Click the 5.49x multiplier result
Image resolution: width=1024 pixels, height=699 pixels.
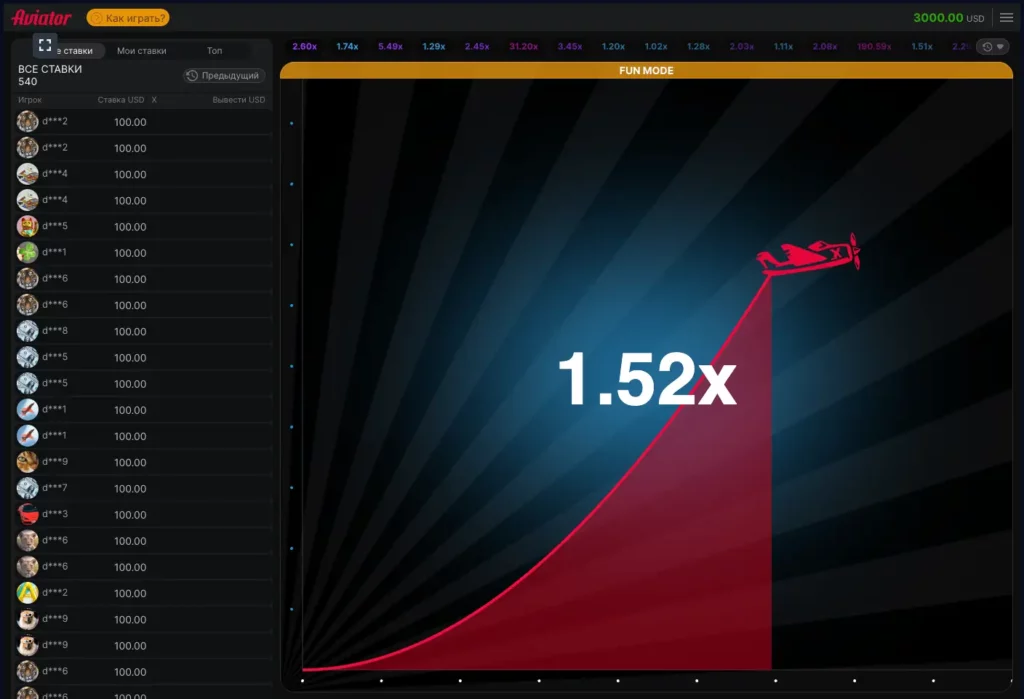(x=390, y=47)
